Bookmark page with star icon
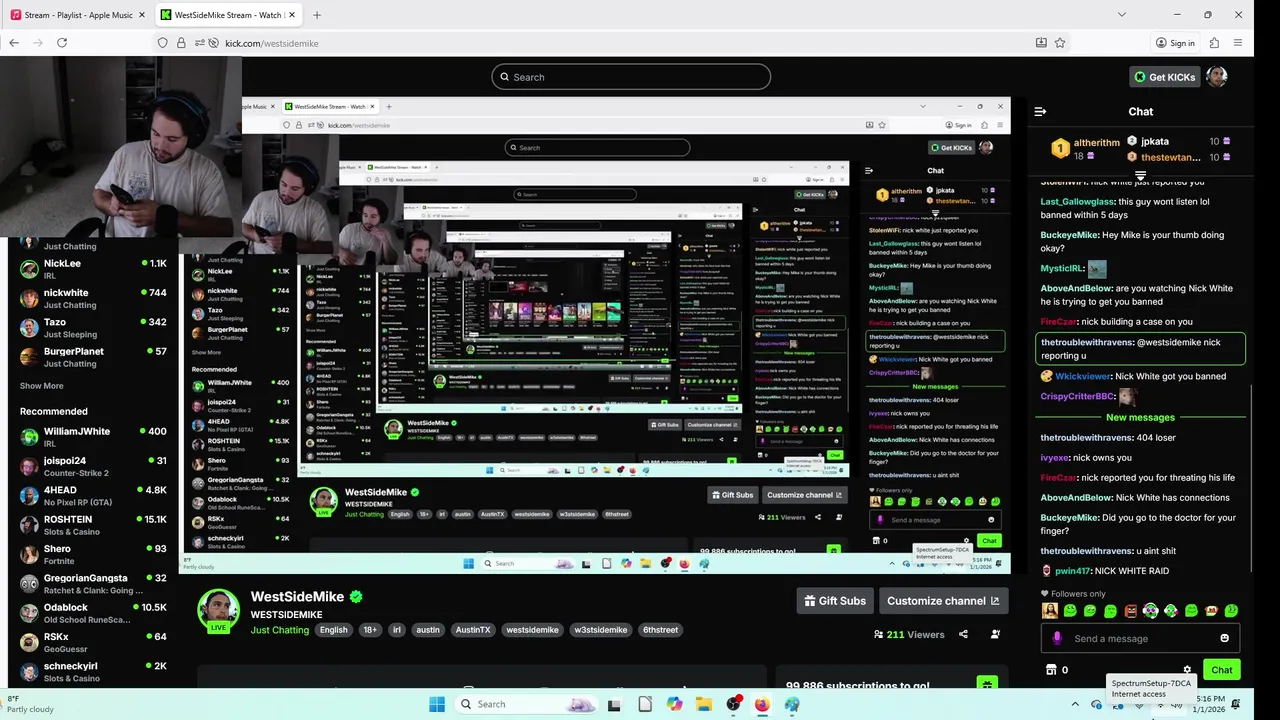The image size is (1280, 720). pos(1060,43)
